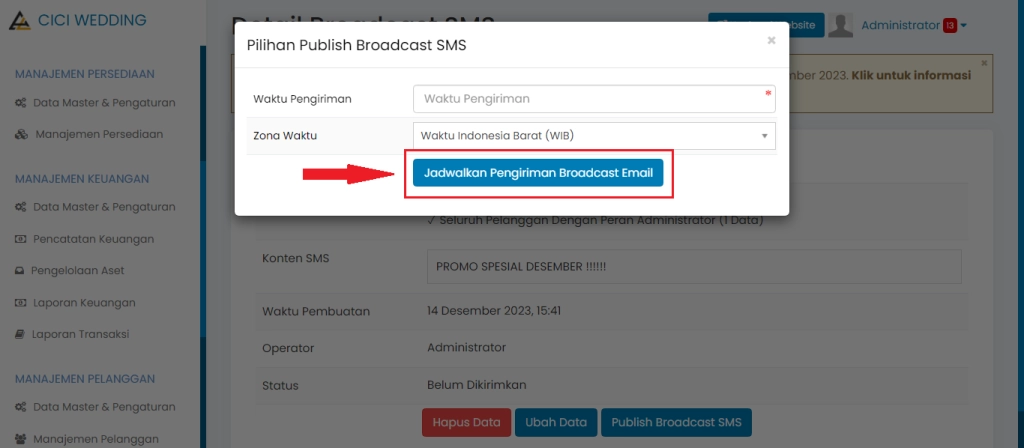Screen dimensions: 1024x448
Task: Open Data Master & Pengaturan under Manajemen Pelanggan
Action: (x=103, y=407)
